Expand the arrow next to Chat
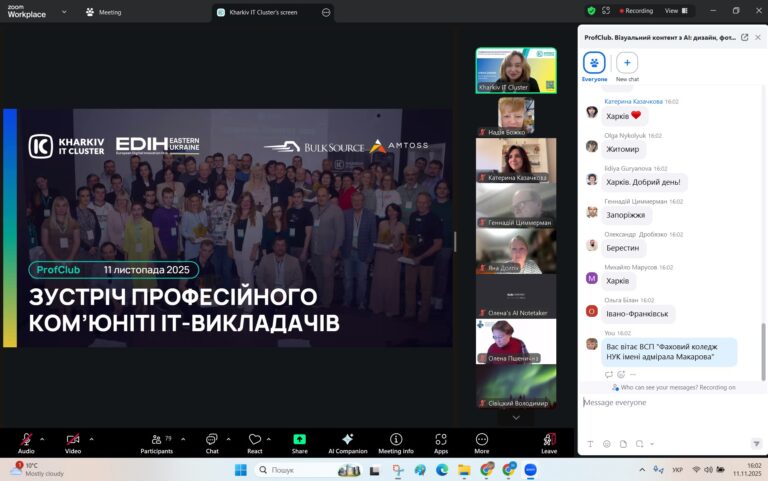This screenshot has width=768, height=481. pyautogui.click(x=228, y=439)
